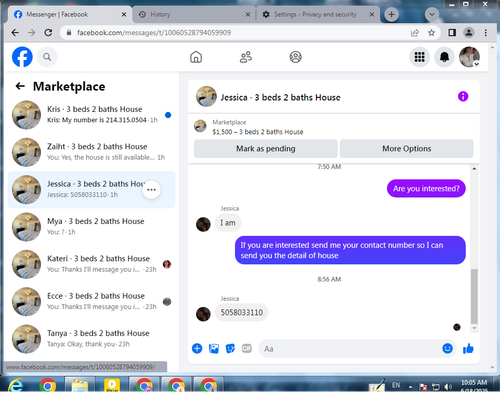Click the seen-receipt avatar below messages

pyautogui.click(x=457, y=327)
